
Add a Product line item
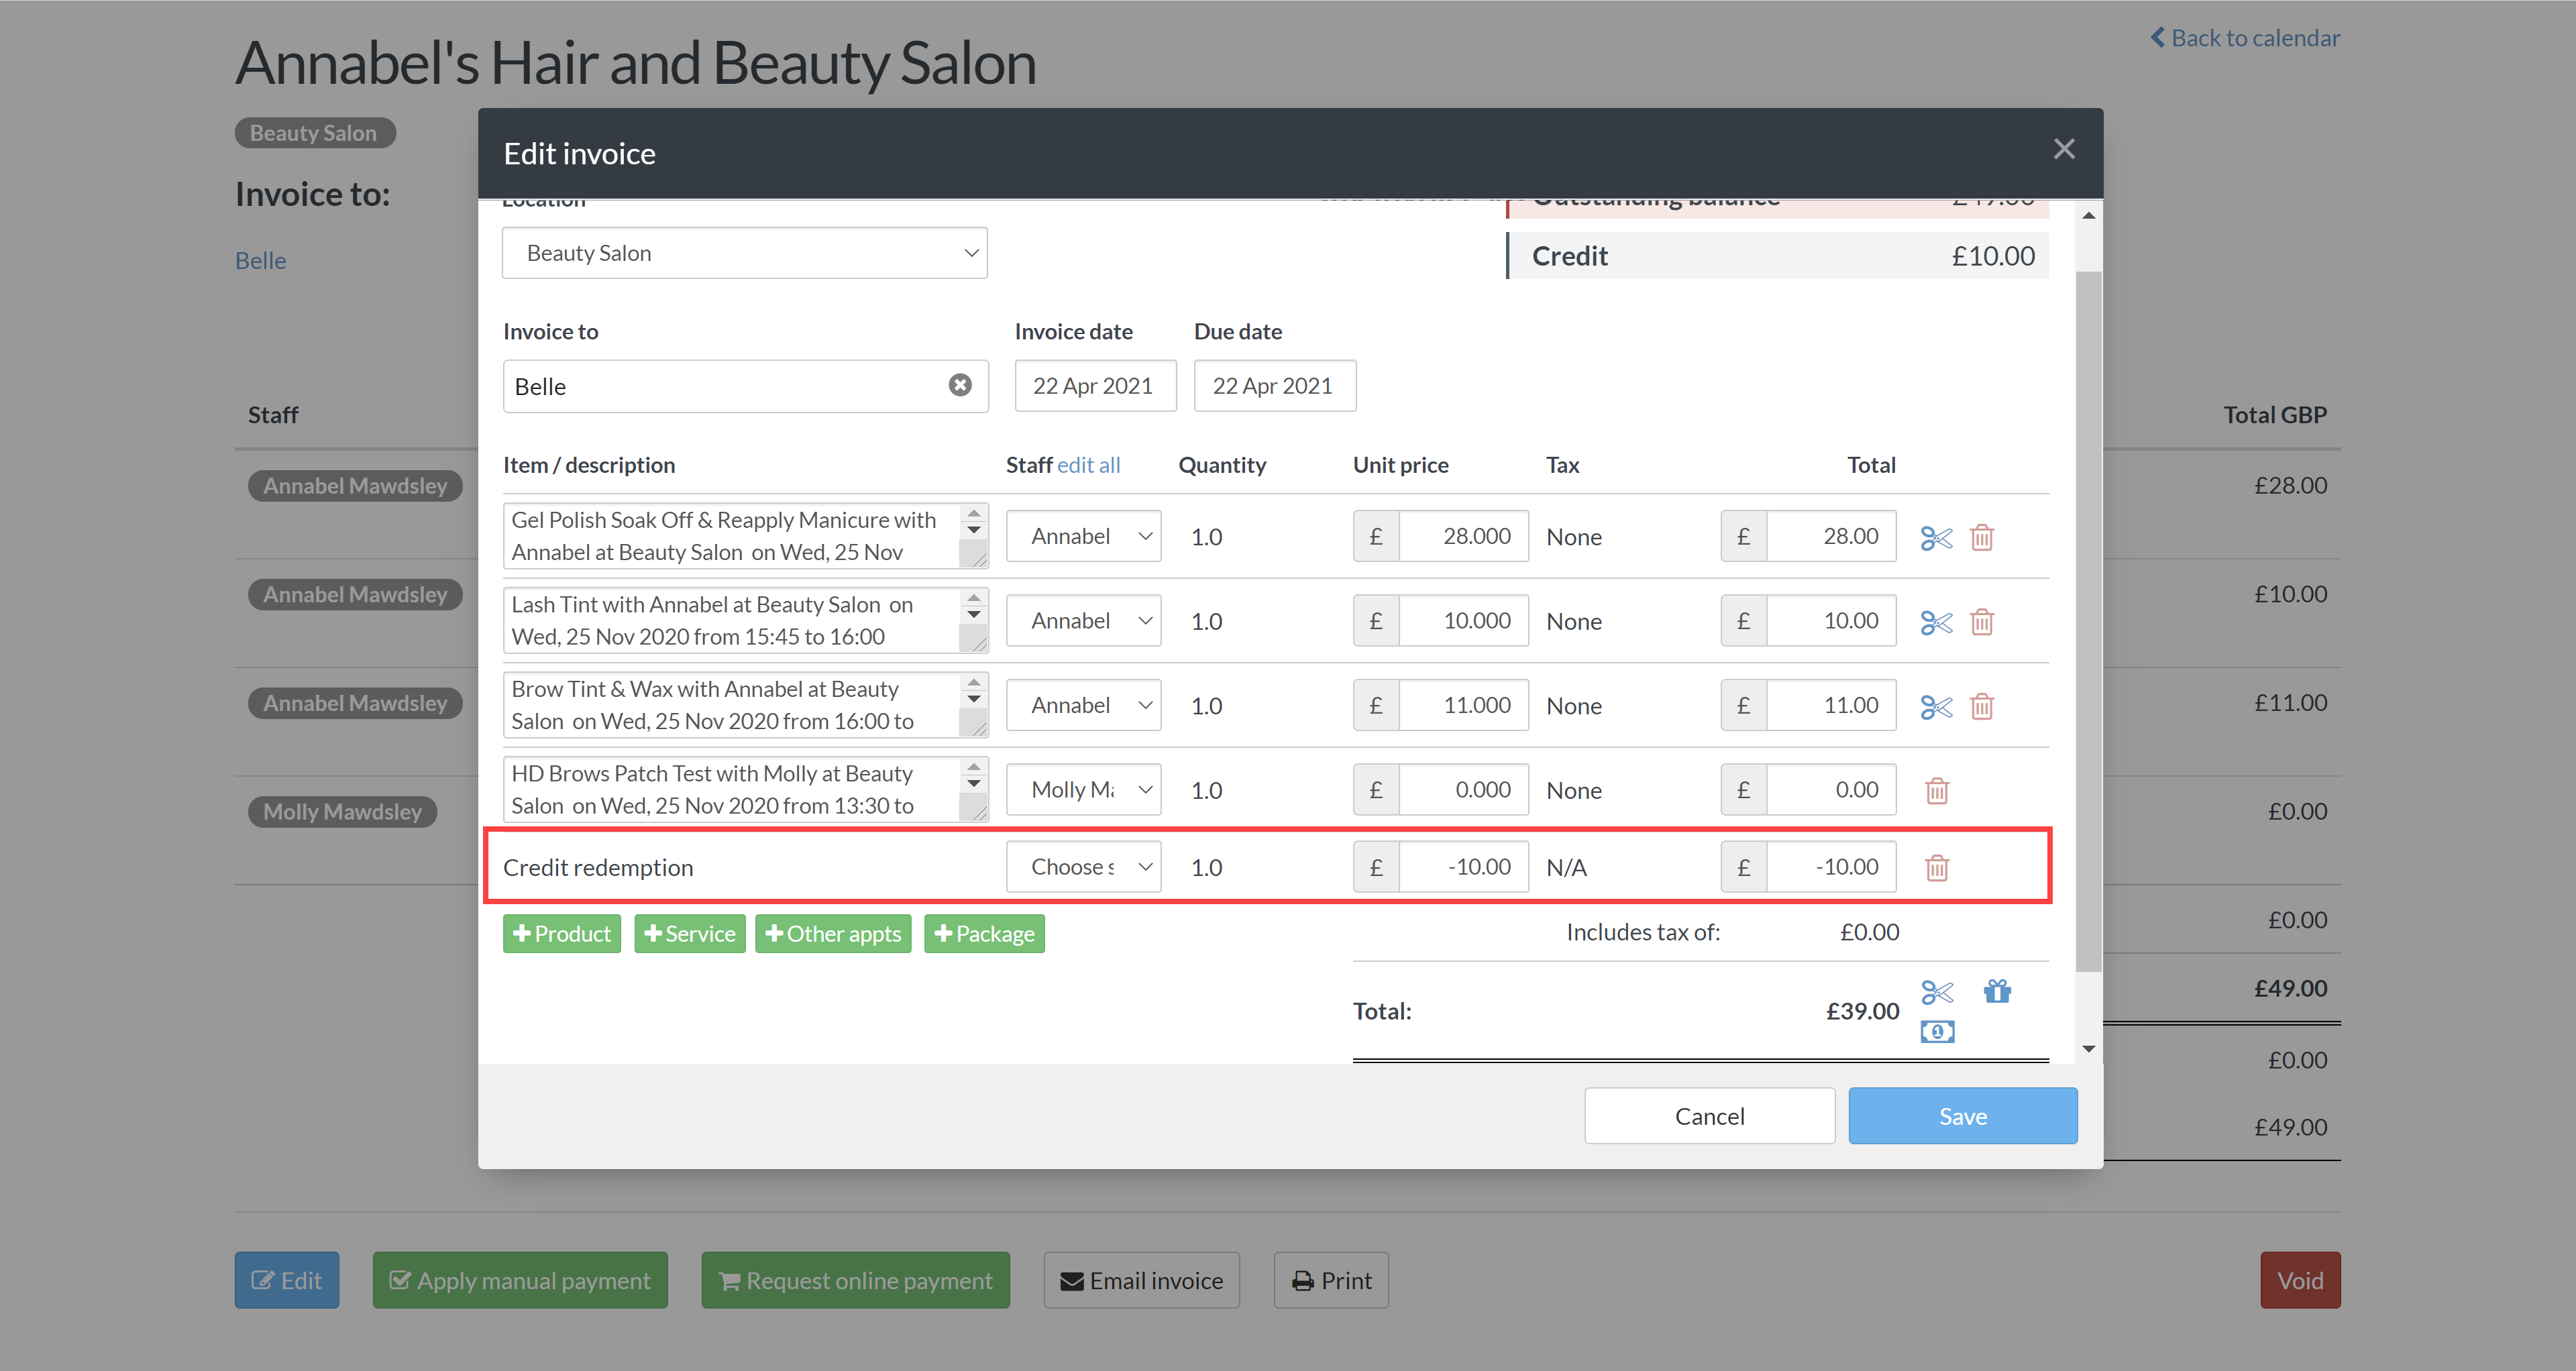(561, 934)
